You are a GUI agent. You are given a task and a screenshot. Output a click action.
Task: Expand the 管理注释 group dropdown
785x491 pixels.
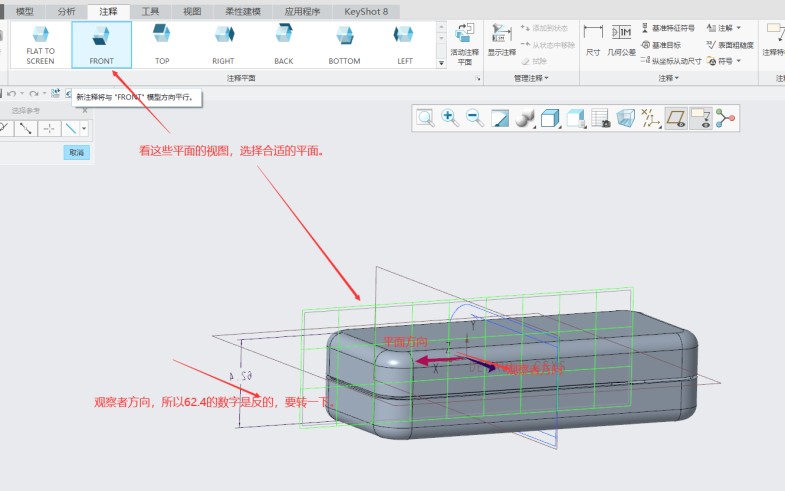(x=532, y=78)
